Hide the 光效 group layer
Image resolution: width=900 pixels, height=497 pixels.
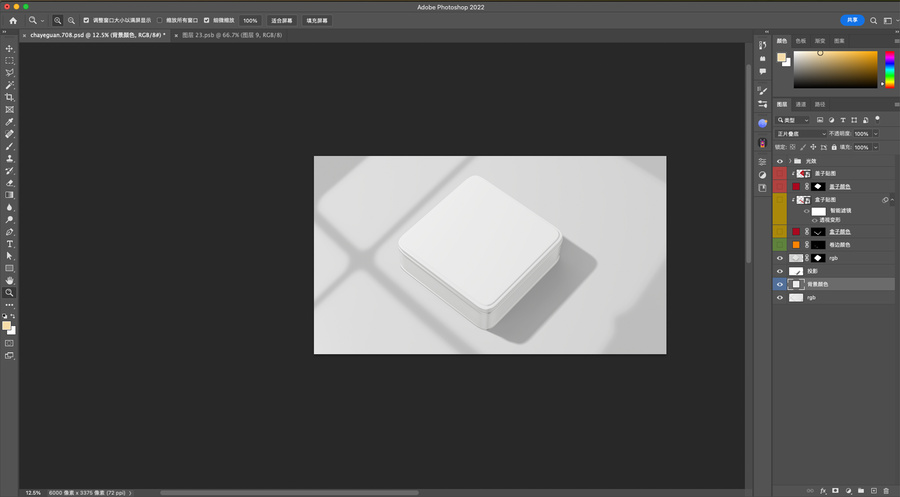pos(779,161)
